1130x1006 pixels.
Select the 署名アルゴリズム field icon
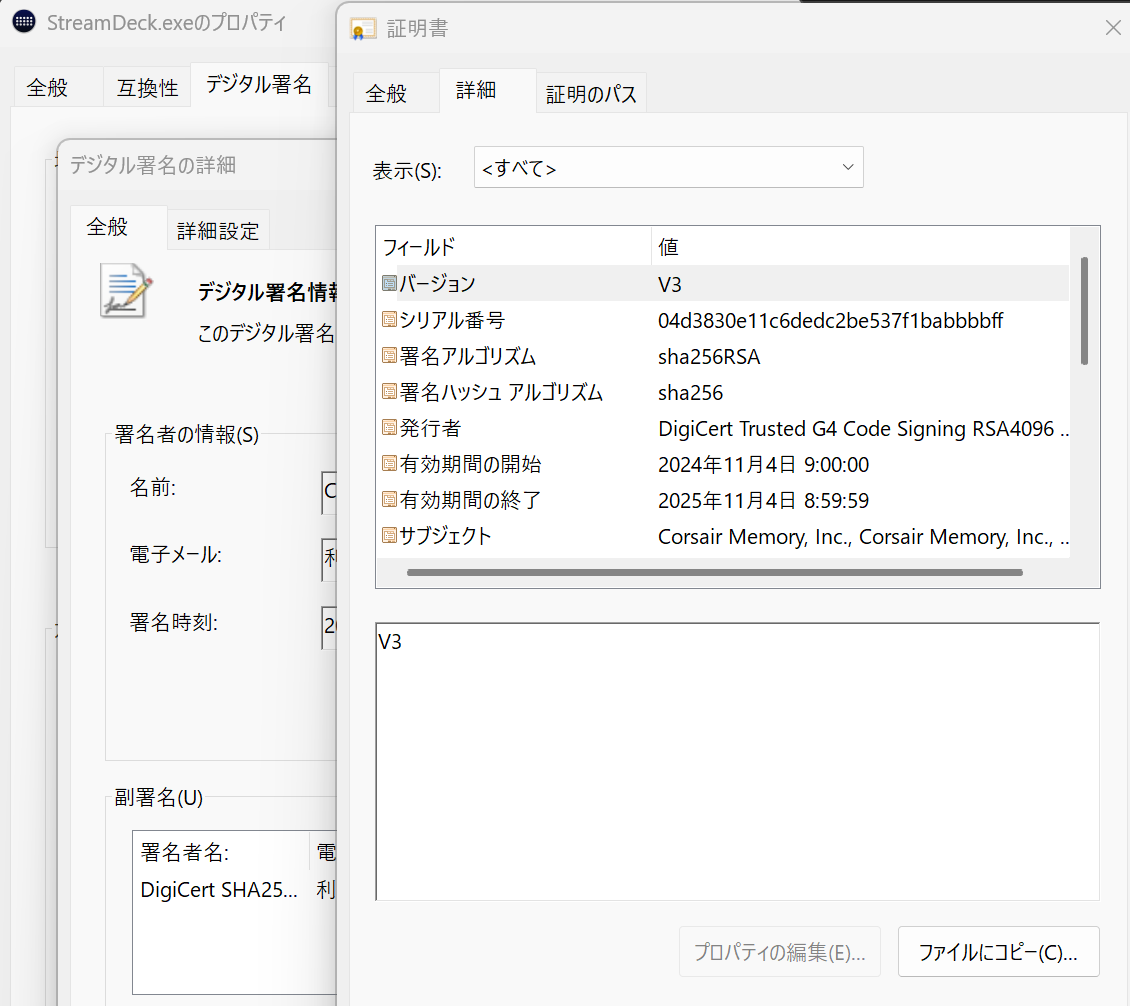click(x=389, y=355)
